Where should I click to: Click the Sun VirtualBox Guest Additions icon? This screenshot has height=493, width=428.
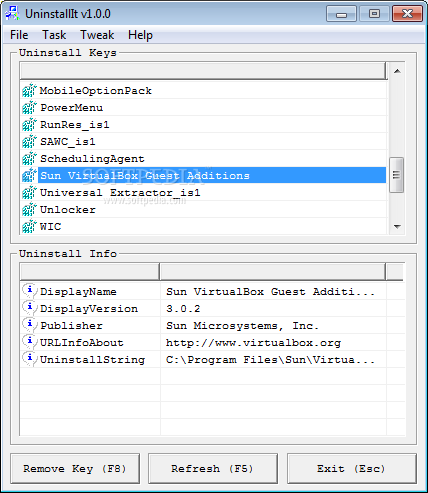(29, 175)
